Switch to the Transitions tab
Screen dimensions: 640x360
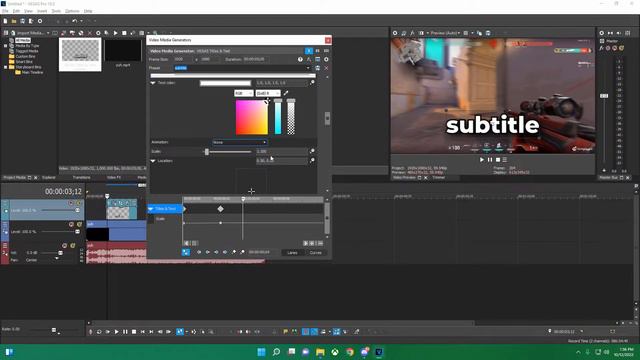pyautogui.click(x=82, y=178)
